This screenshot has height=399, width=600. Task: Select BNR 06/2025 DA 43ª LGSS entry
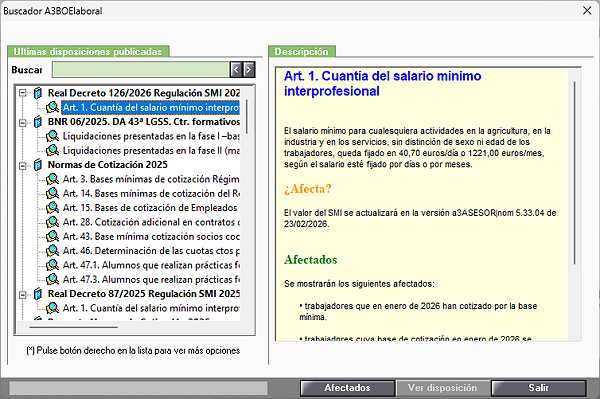144,122
